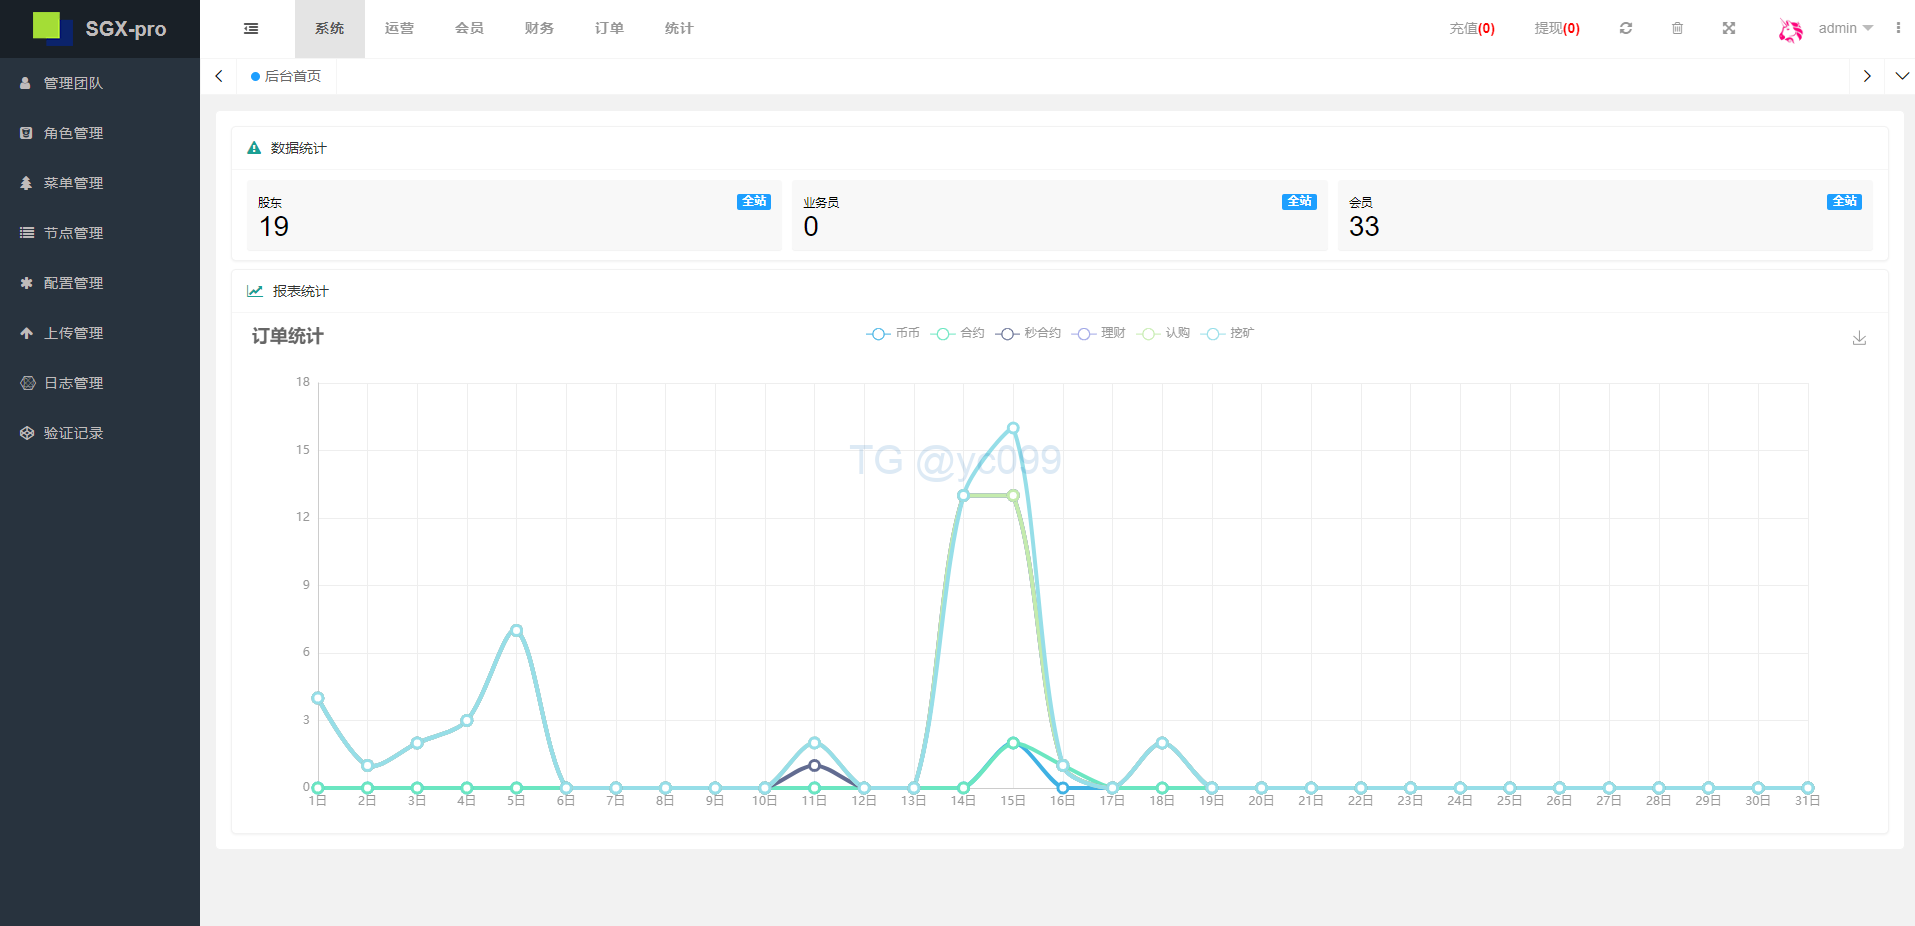Image resolution: width=1915 pixels, height=926 pixels.
Task: Click the 提现(0) link
Action: pos(1557,29)
